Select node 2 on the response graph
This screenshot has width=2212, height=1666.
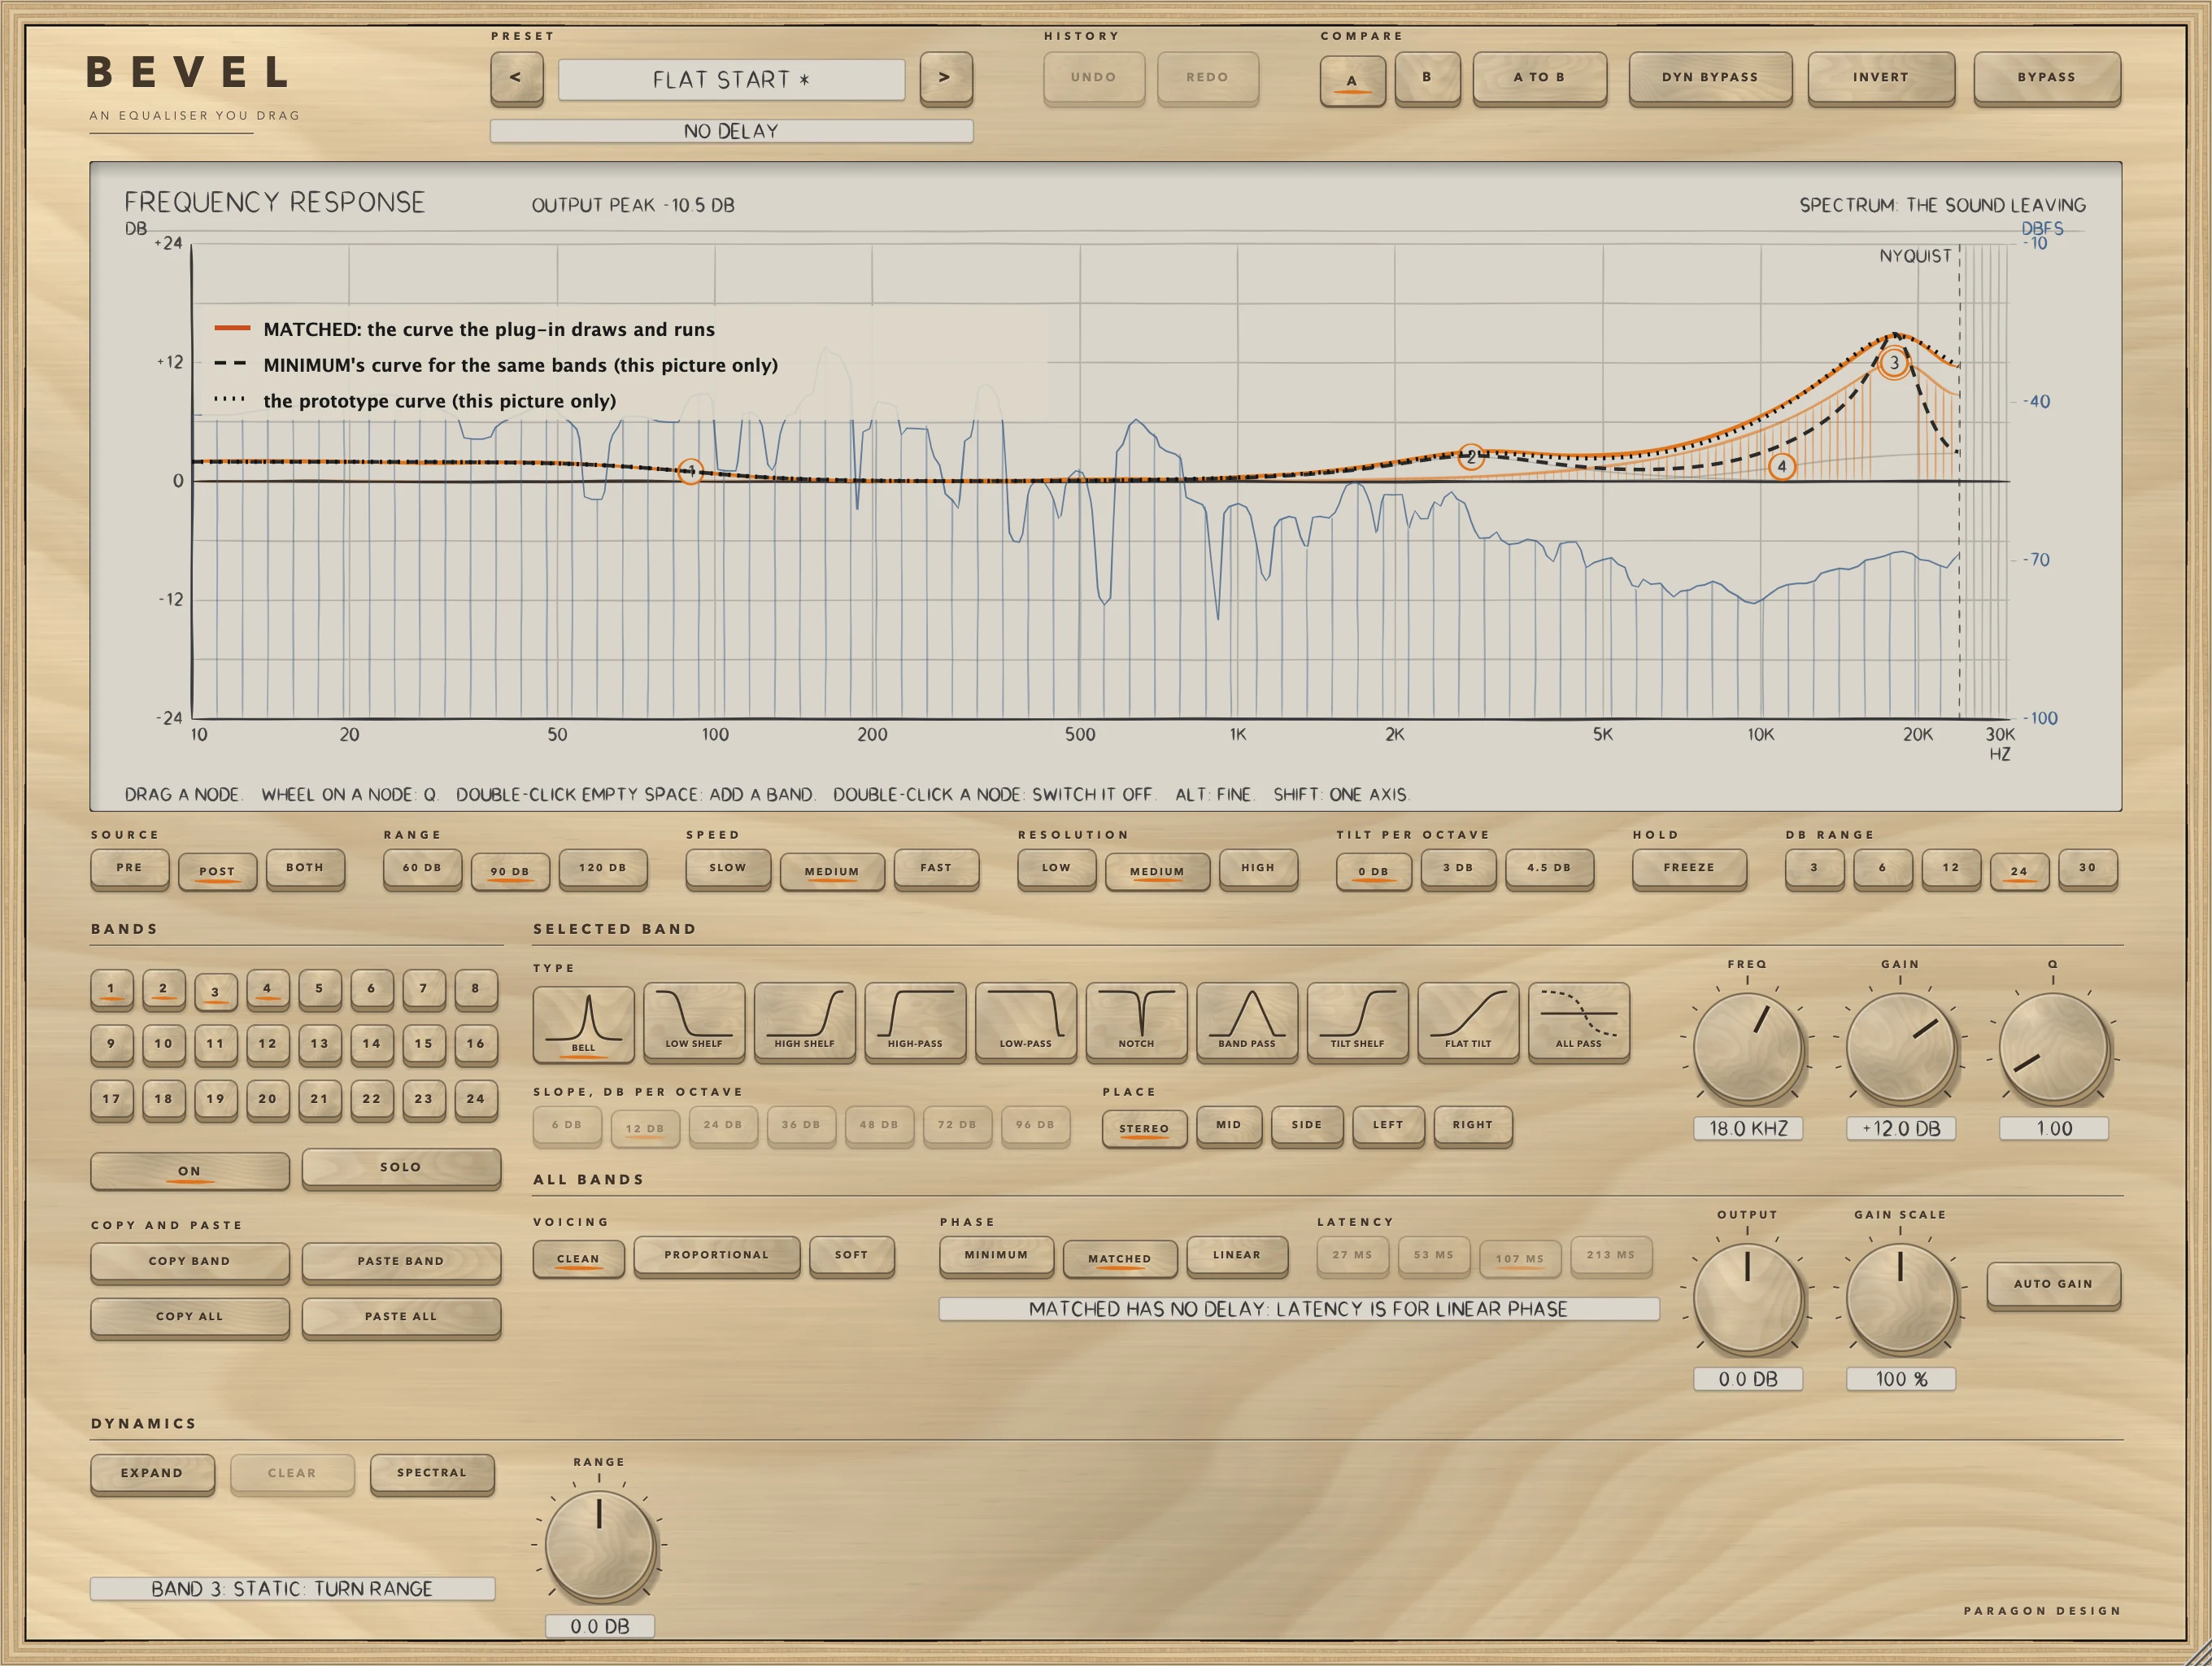pos(1470,457)
